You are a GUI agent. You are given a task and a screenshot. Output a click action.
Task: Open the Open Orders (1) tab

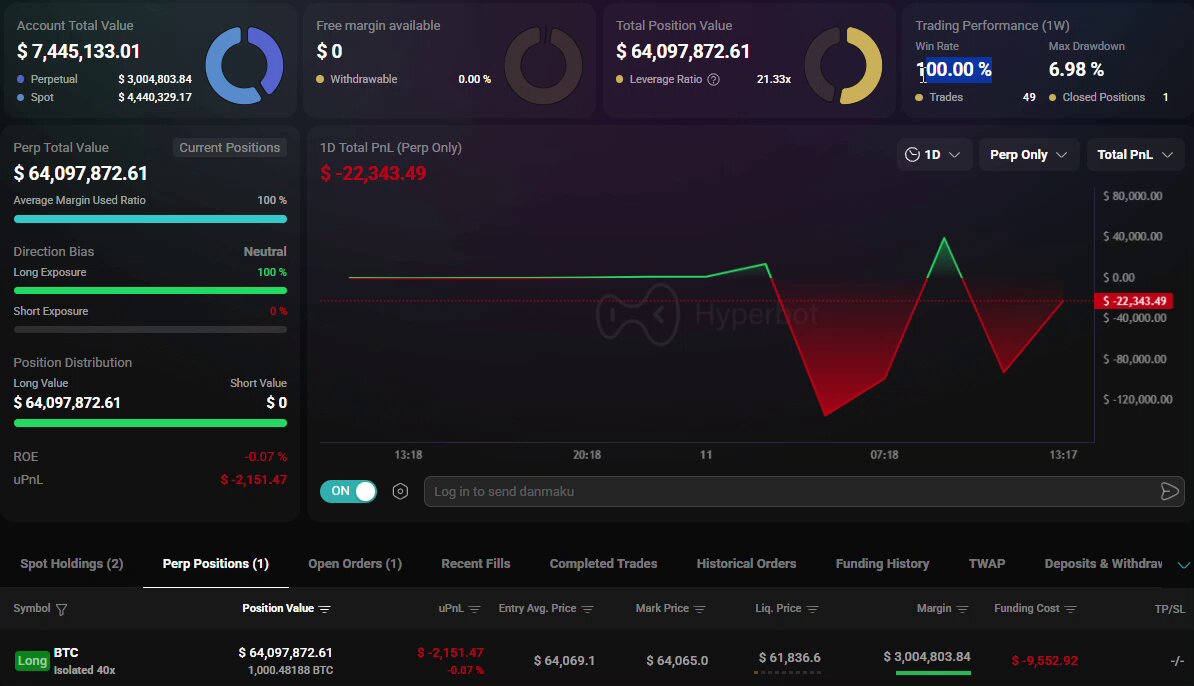(x=355, y=564)
